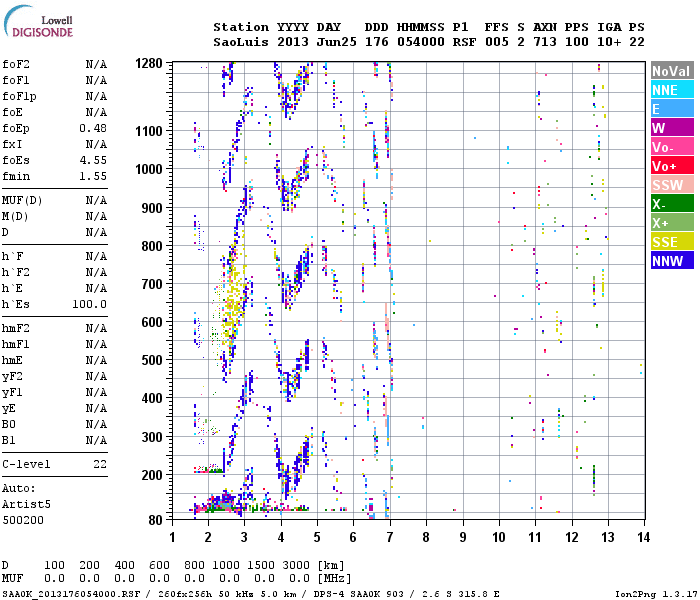This screenshot has width=700, height=600.
Task: Click the 10 MHz frequency axis label
Action: [498, 537]
